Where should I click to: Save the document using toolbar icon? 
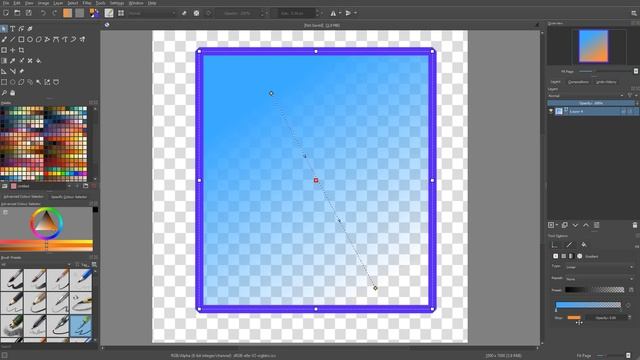click(x=29, y=13)
